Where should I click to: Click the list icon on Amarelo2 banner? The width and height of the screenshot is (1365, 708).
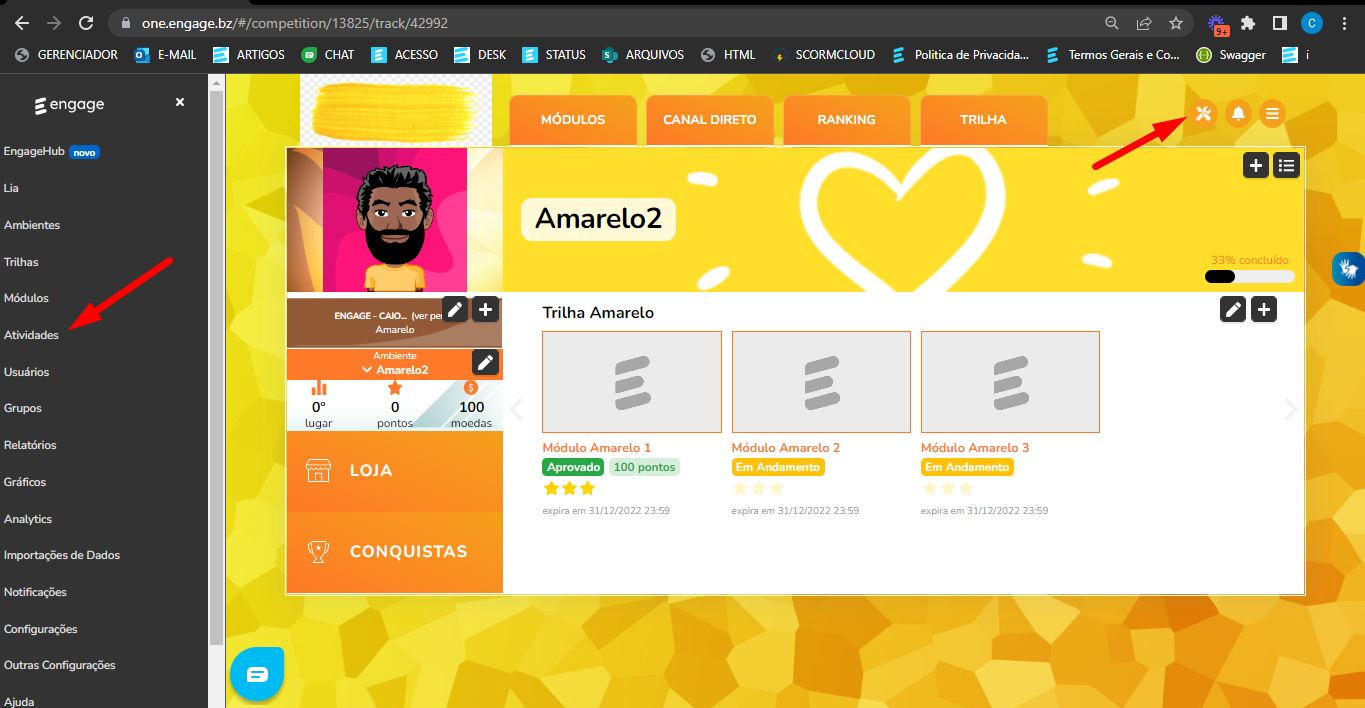tap(1286, 166)
